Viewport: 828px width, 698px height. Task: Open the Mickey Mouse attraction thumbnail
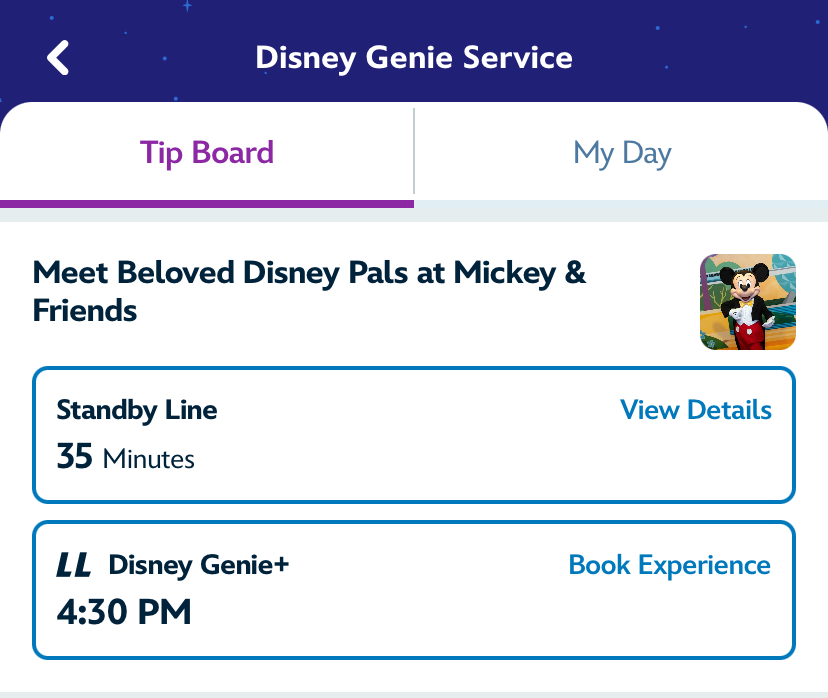click(747, 302)
